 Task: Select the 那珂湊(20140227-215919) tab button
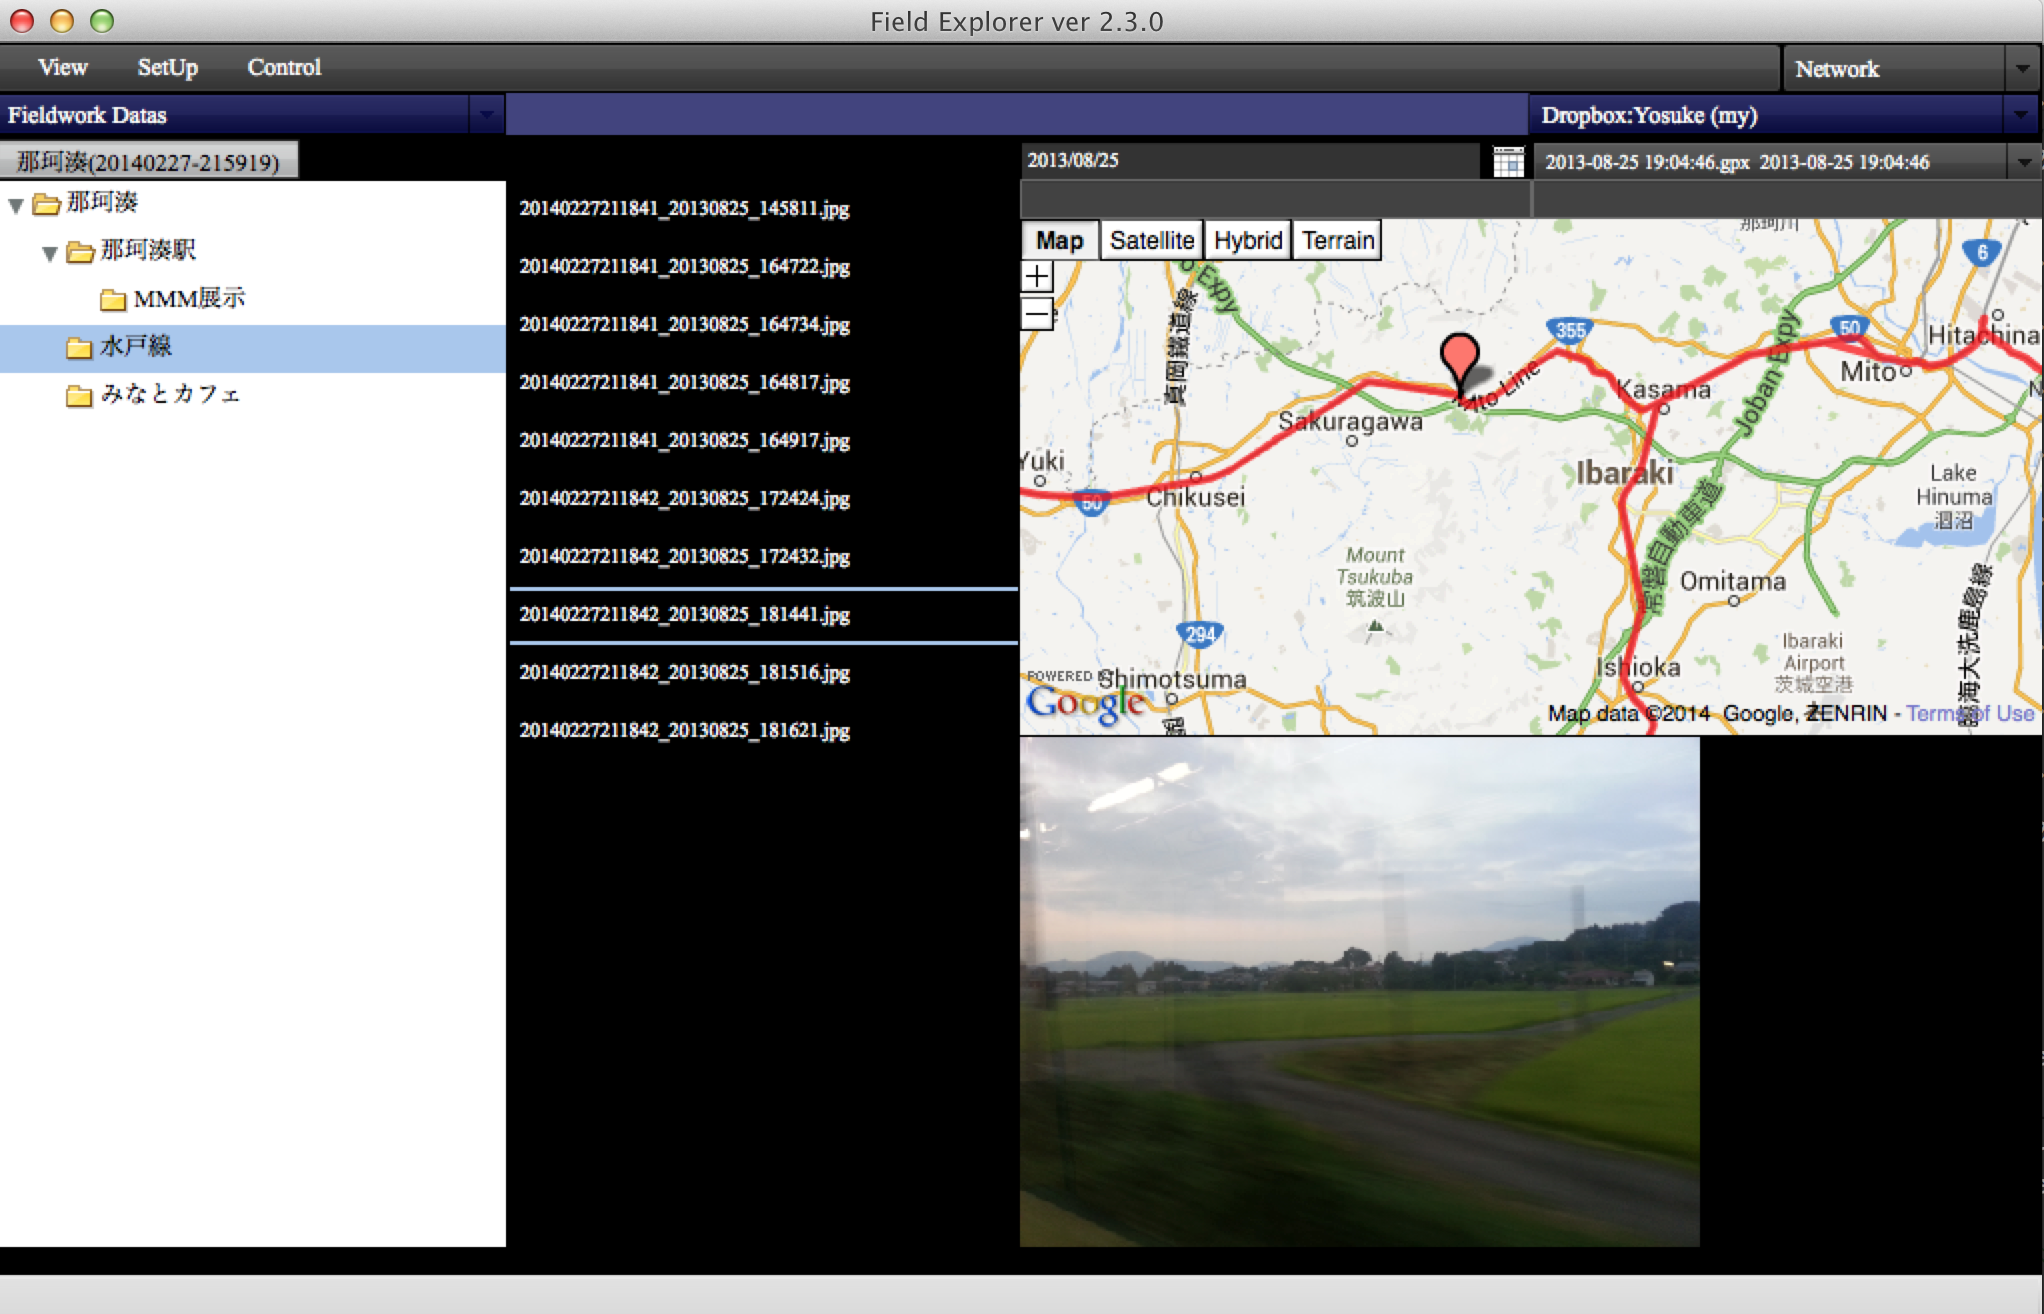click(x=148, y=161)
